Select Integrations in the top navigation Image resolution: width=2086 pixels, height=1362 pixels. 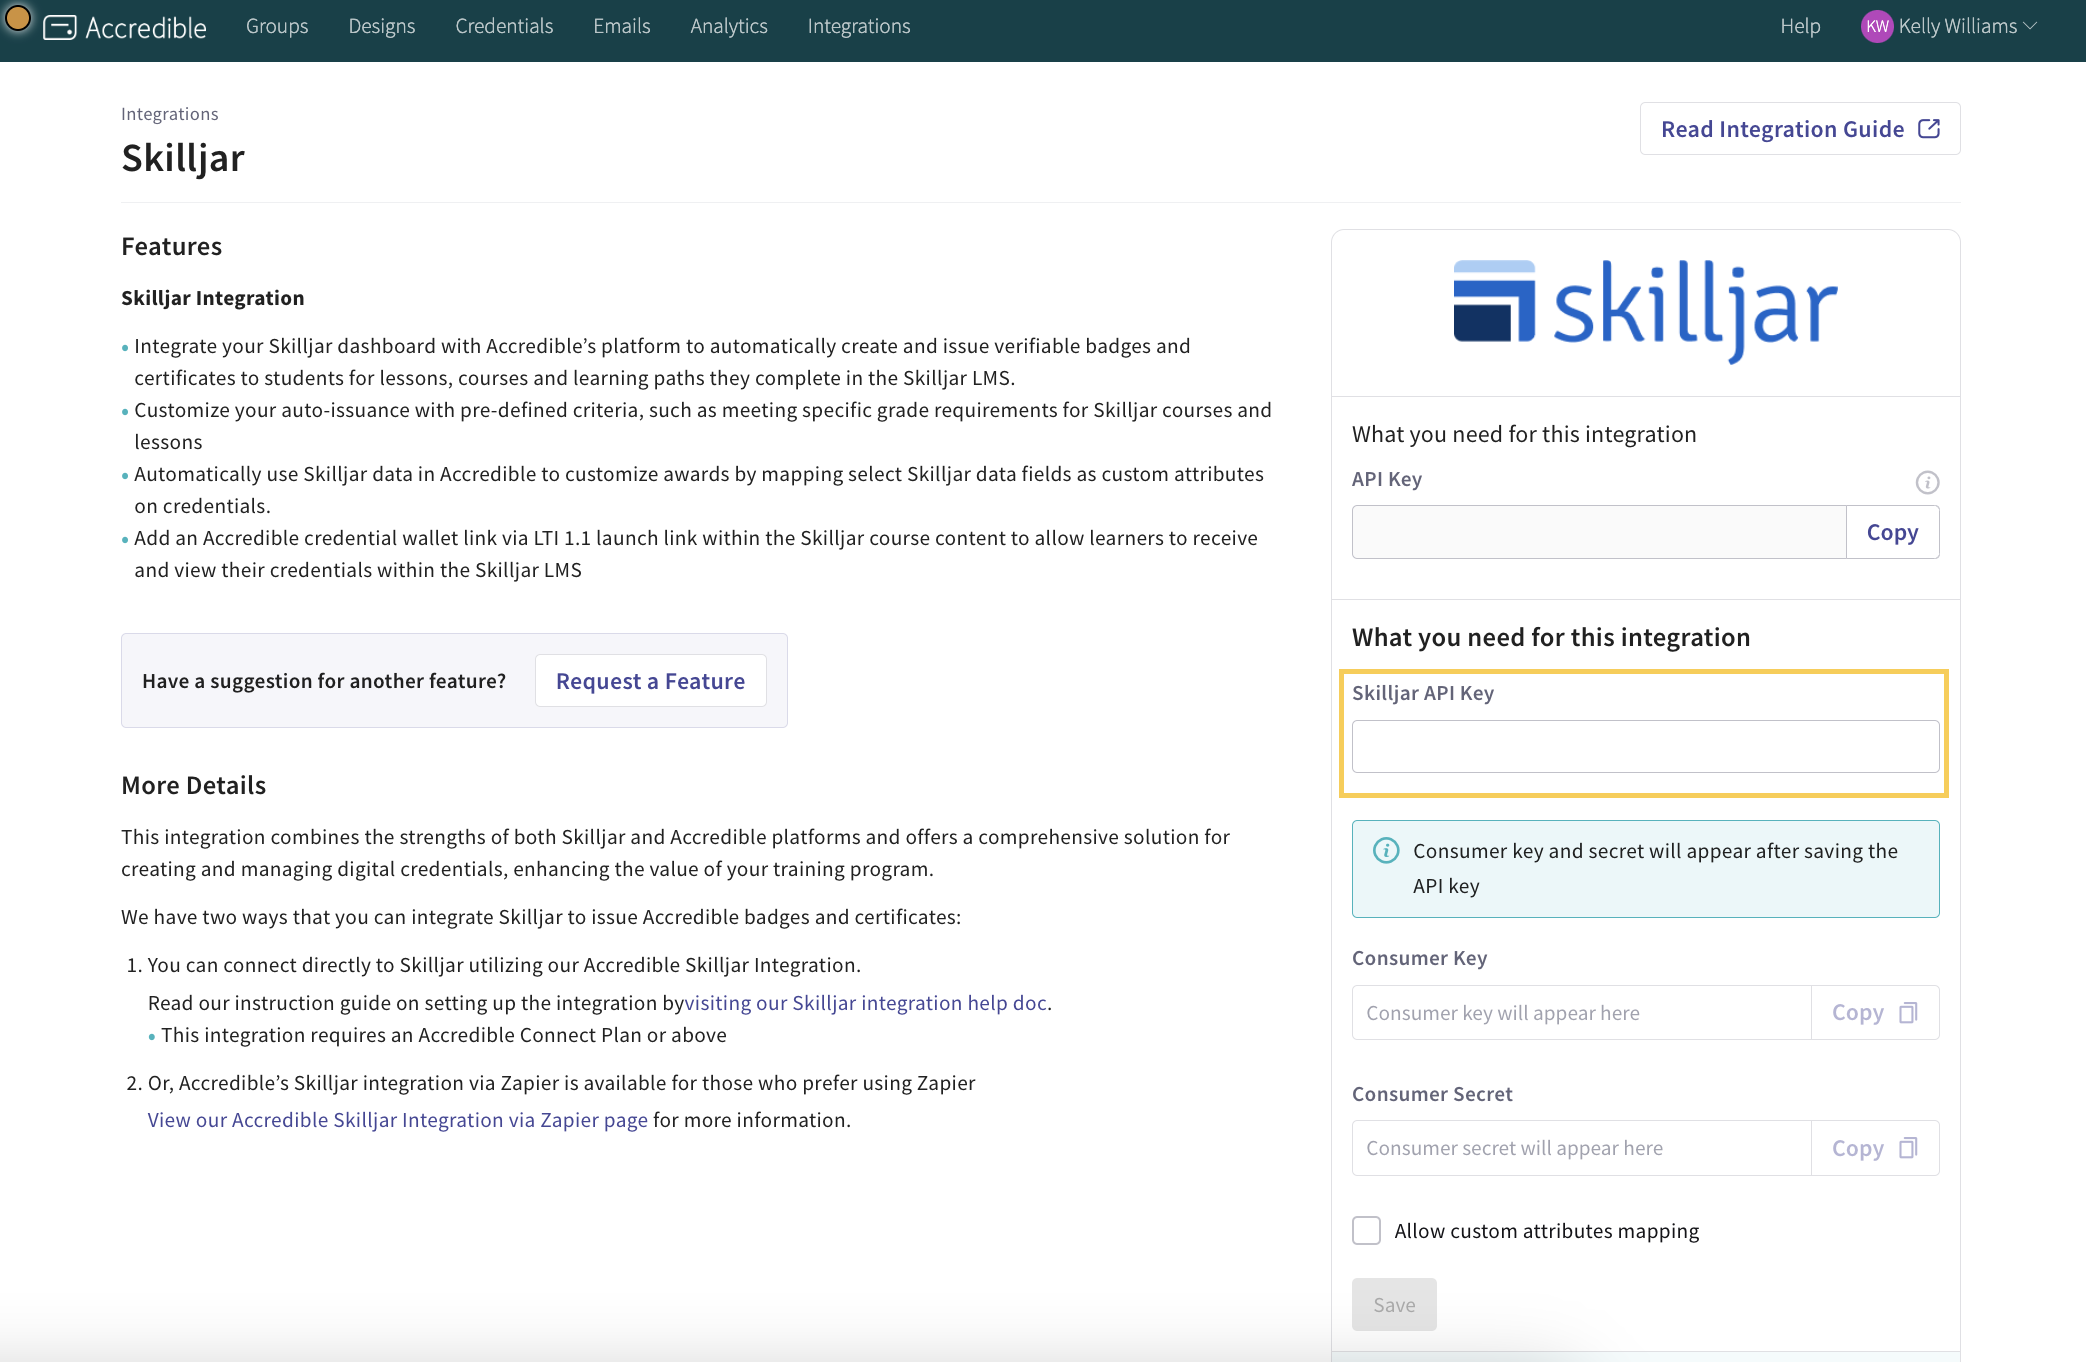[x=858, y=27]
